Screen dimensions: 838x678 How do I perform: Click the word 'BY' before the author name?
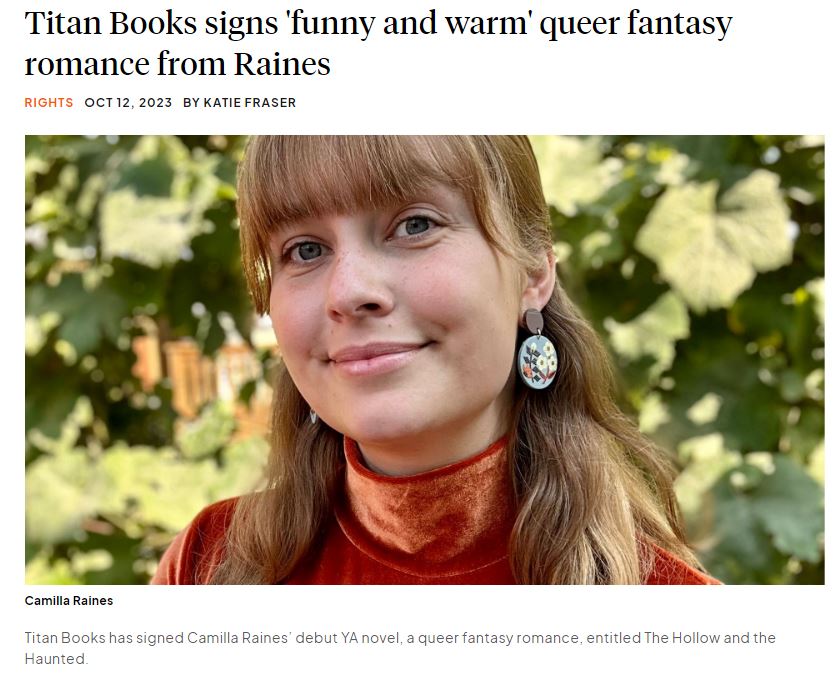pos(191,103)
